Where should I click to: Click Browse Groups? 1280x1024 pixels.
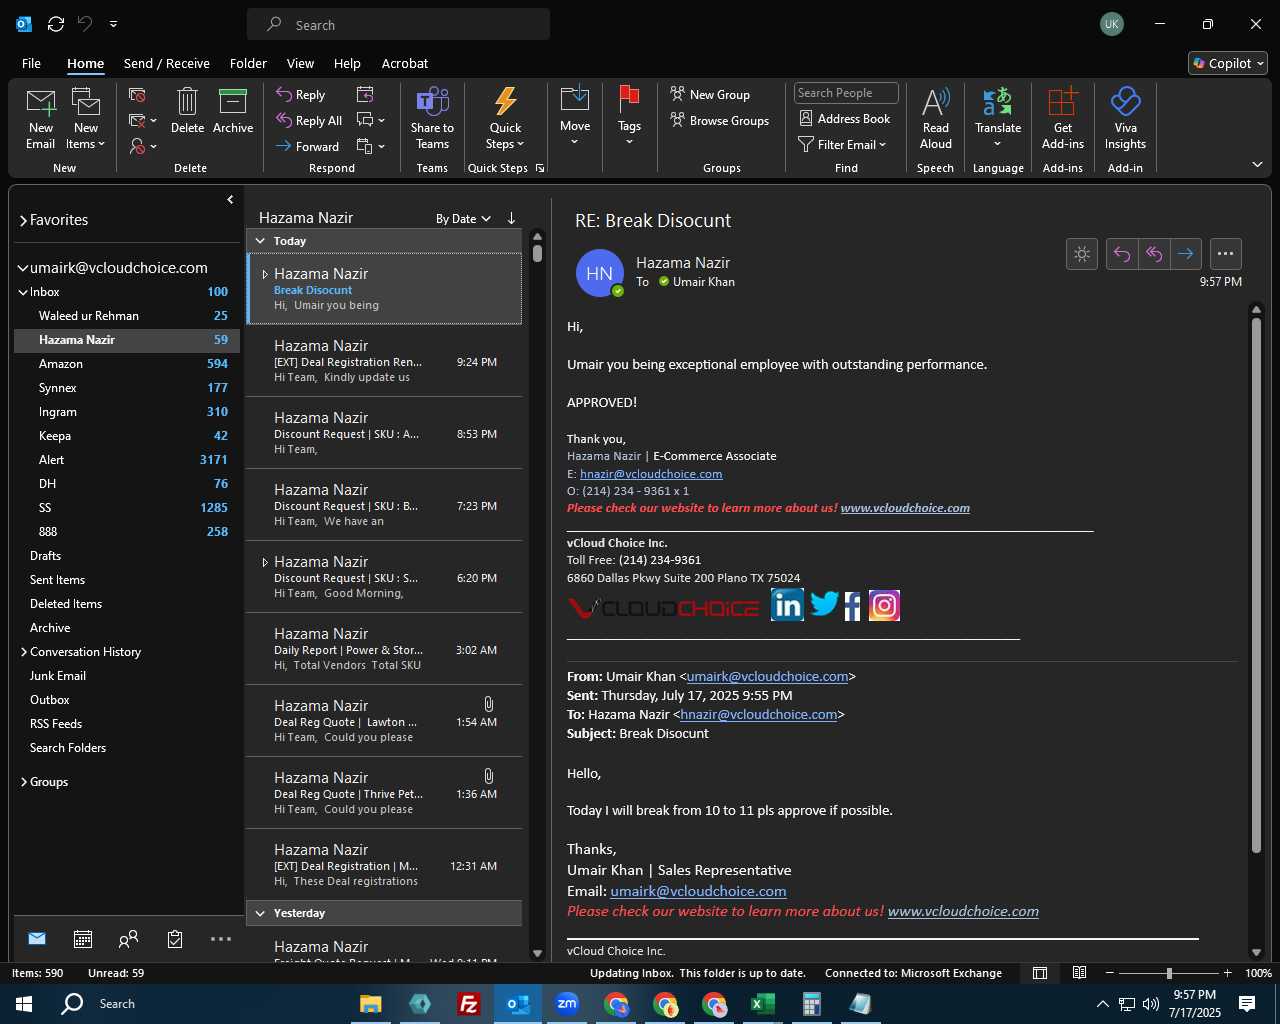[720, 120]
